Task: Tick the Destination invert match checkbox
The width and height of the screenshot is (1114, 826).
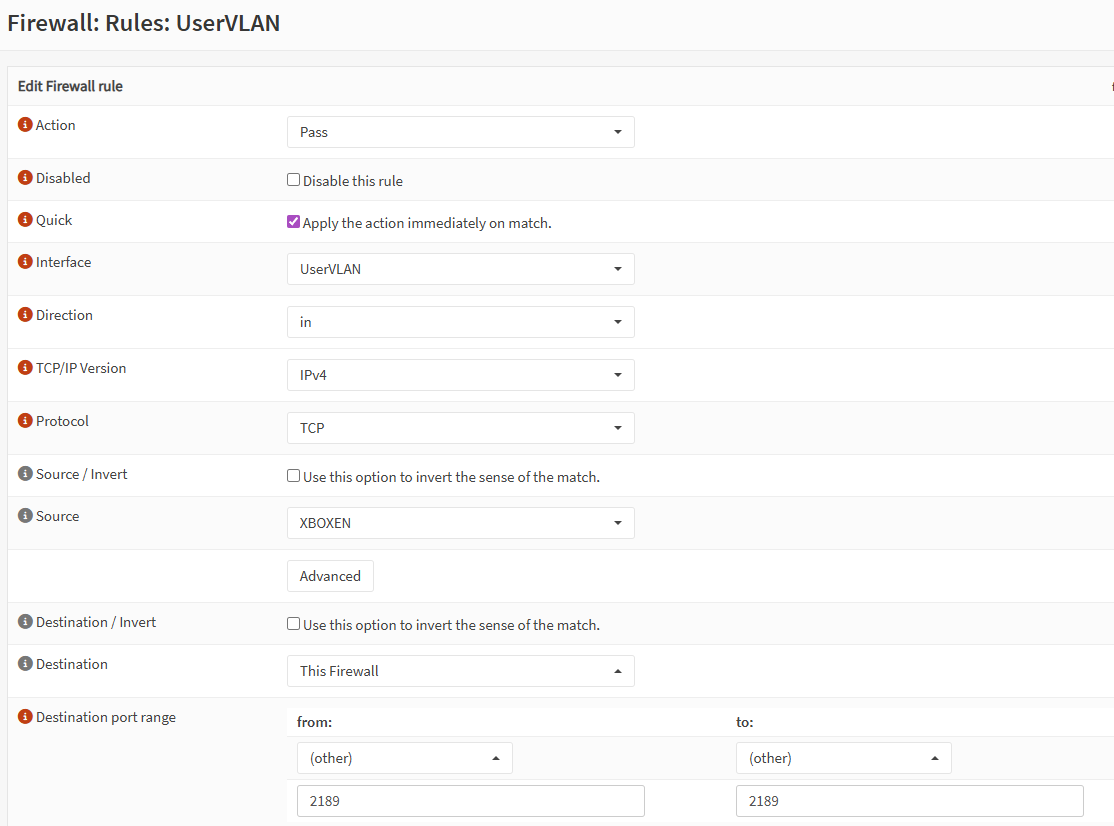Action: point(294,624)
